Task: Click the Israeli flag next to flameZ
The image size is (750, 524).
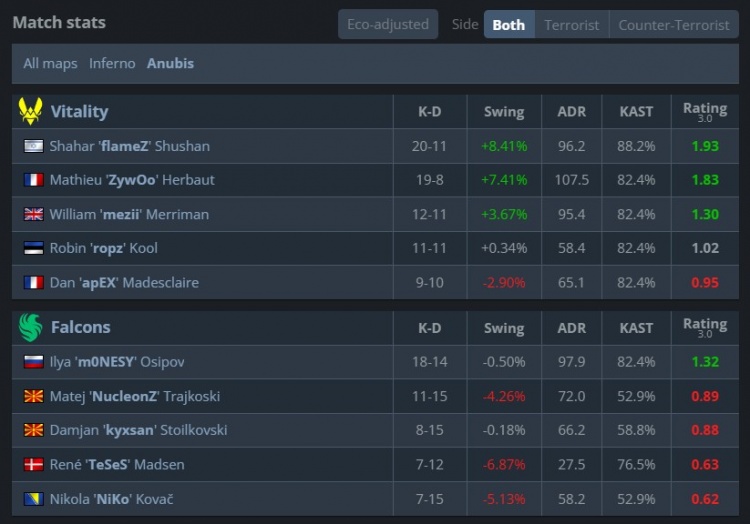Action: point(33,146)
